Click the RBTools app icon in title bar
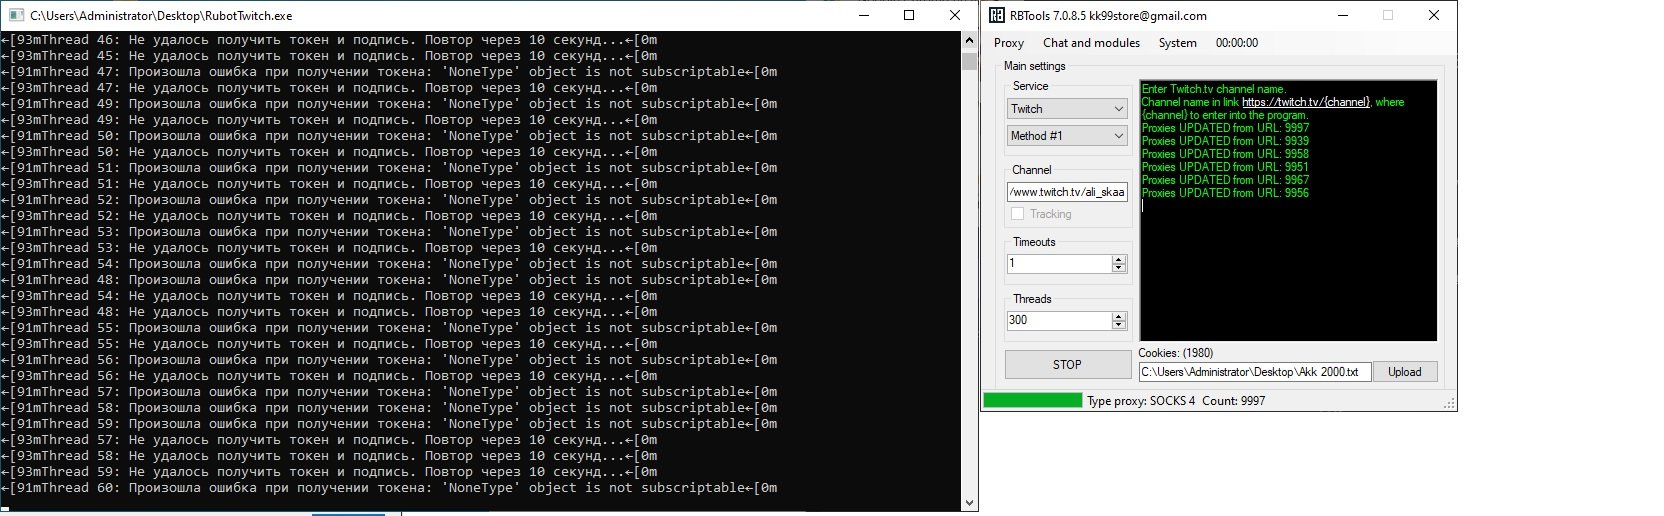 (997, 15)
